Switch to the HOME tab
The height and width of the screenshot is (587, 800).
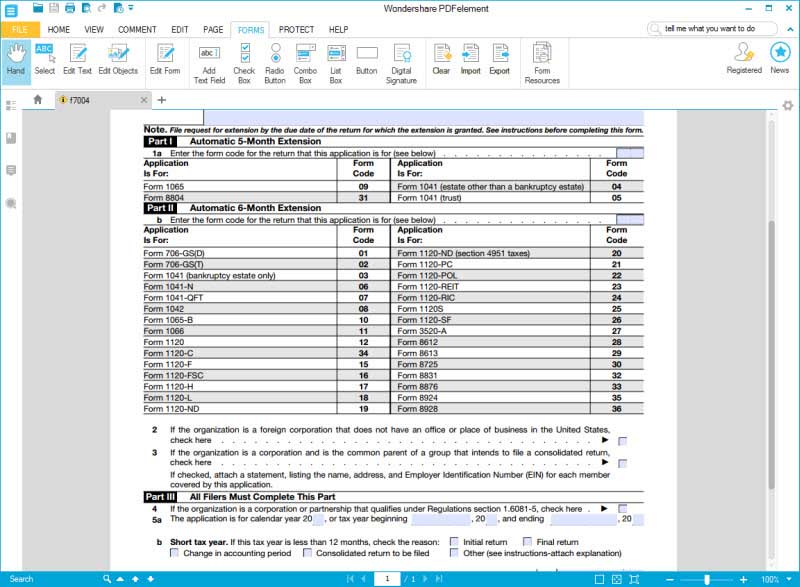(x=59, y=30)
